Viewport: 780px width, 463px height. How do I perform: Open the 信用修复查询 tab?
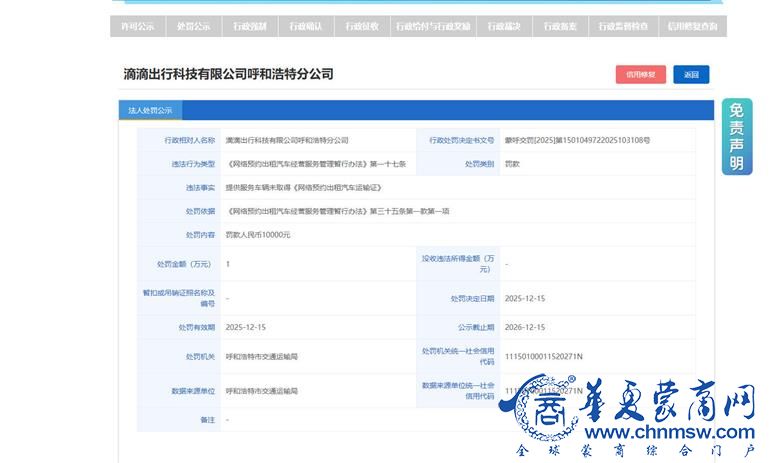tap(692, 26)
